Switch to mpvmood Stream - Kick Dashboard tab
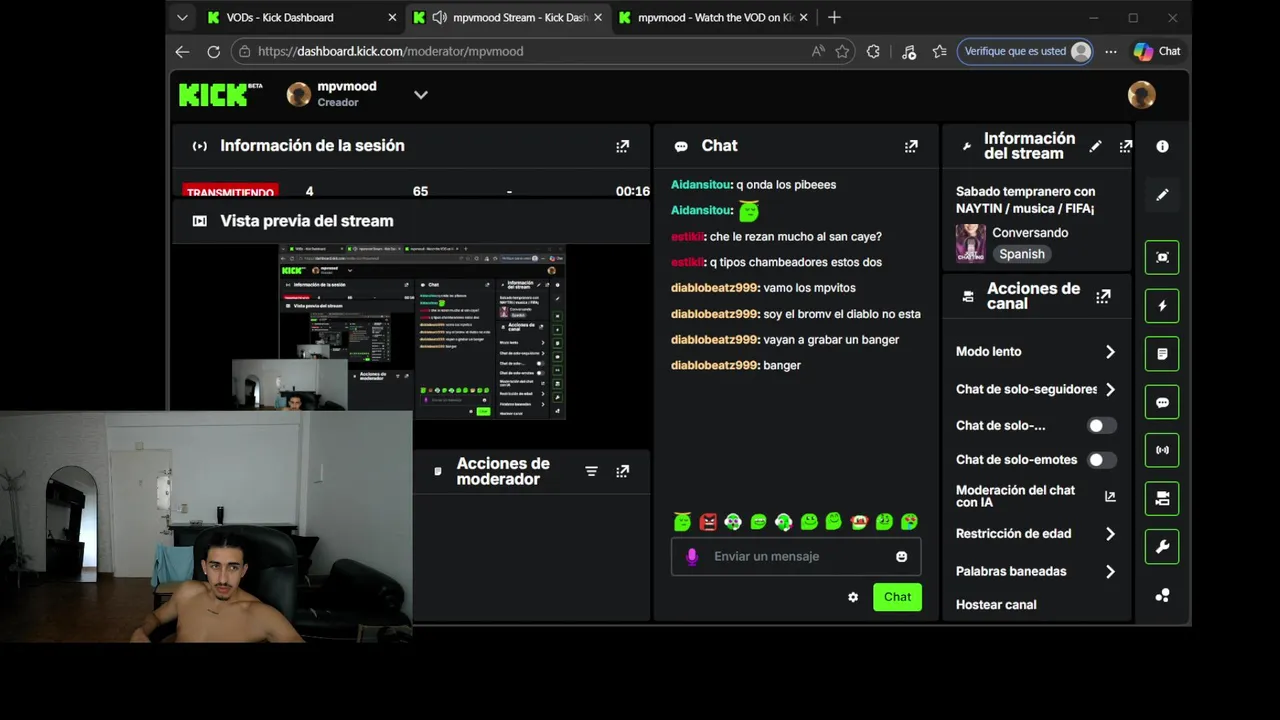The height and width of the screenshot is (720, 1280). [x=508, y=17]
